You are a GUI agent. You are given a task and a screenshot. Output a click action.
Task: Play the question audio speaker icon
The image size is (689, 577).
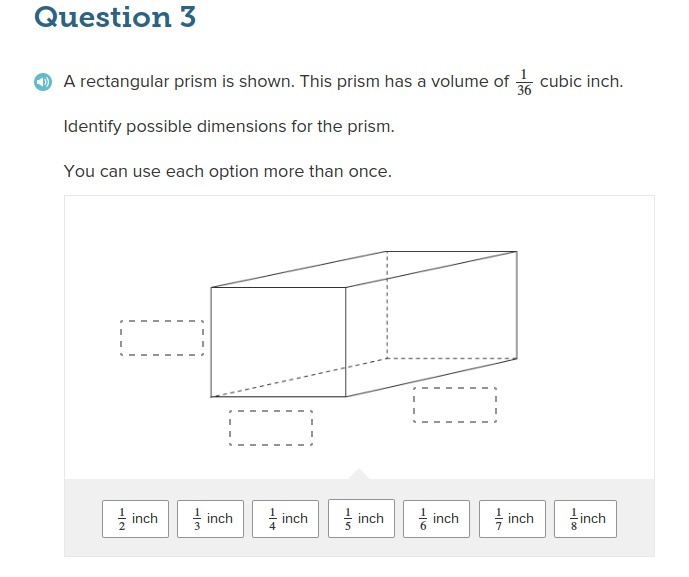(41, 82)
